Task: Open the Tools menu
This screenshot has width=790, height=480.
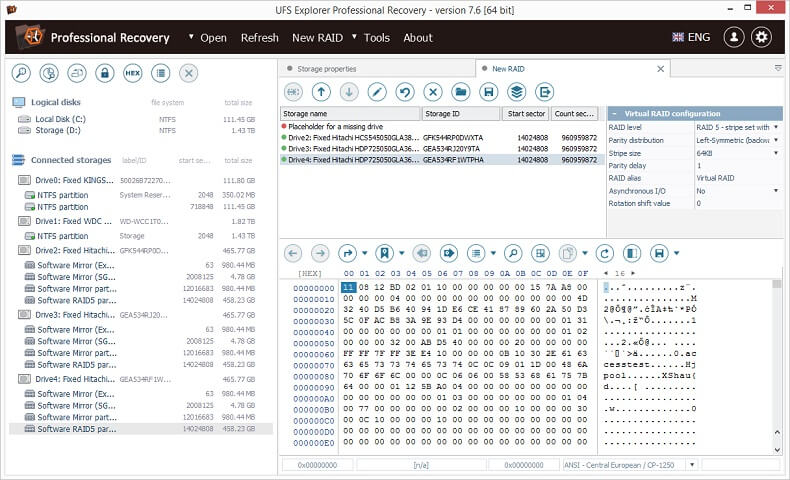Action: 376,38
